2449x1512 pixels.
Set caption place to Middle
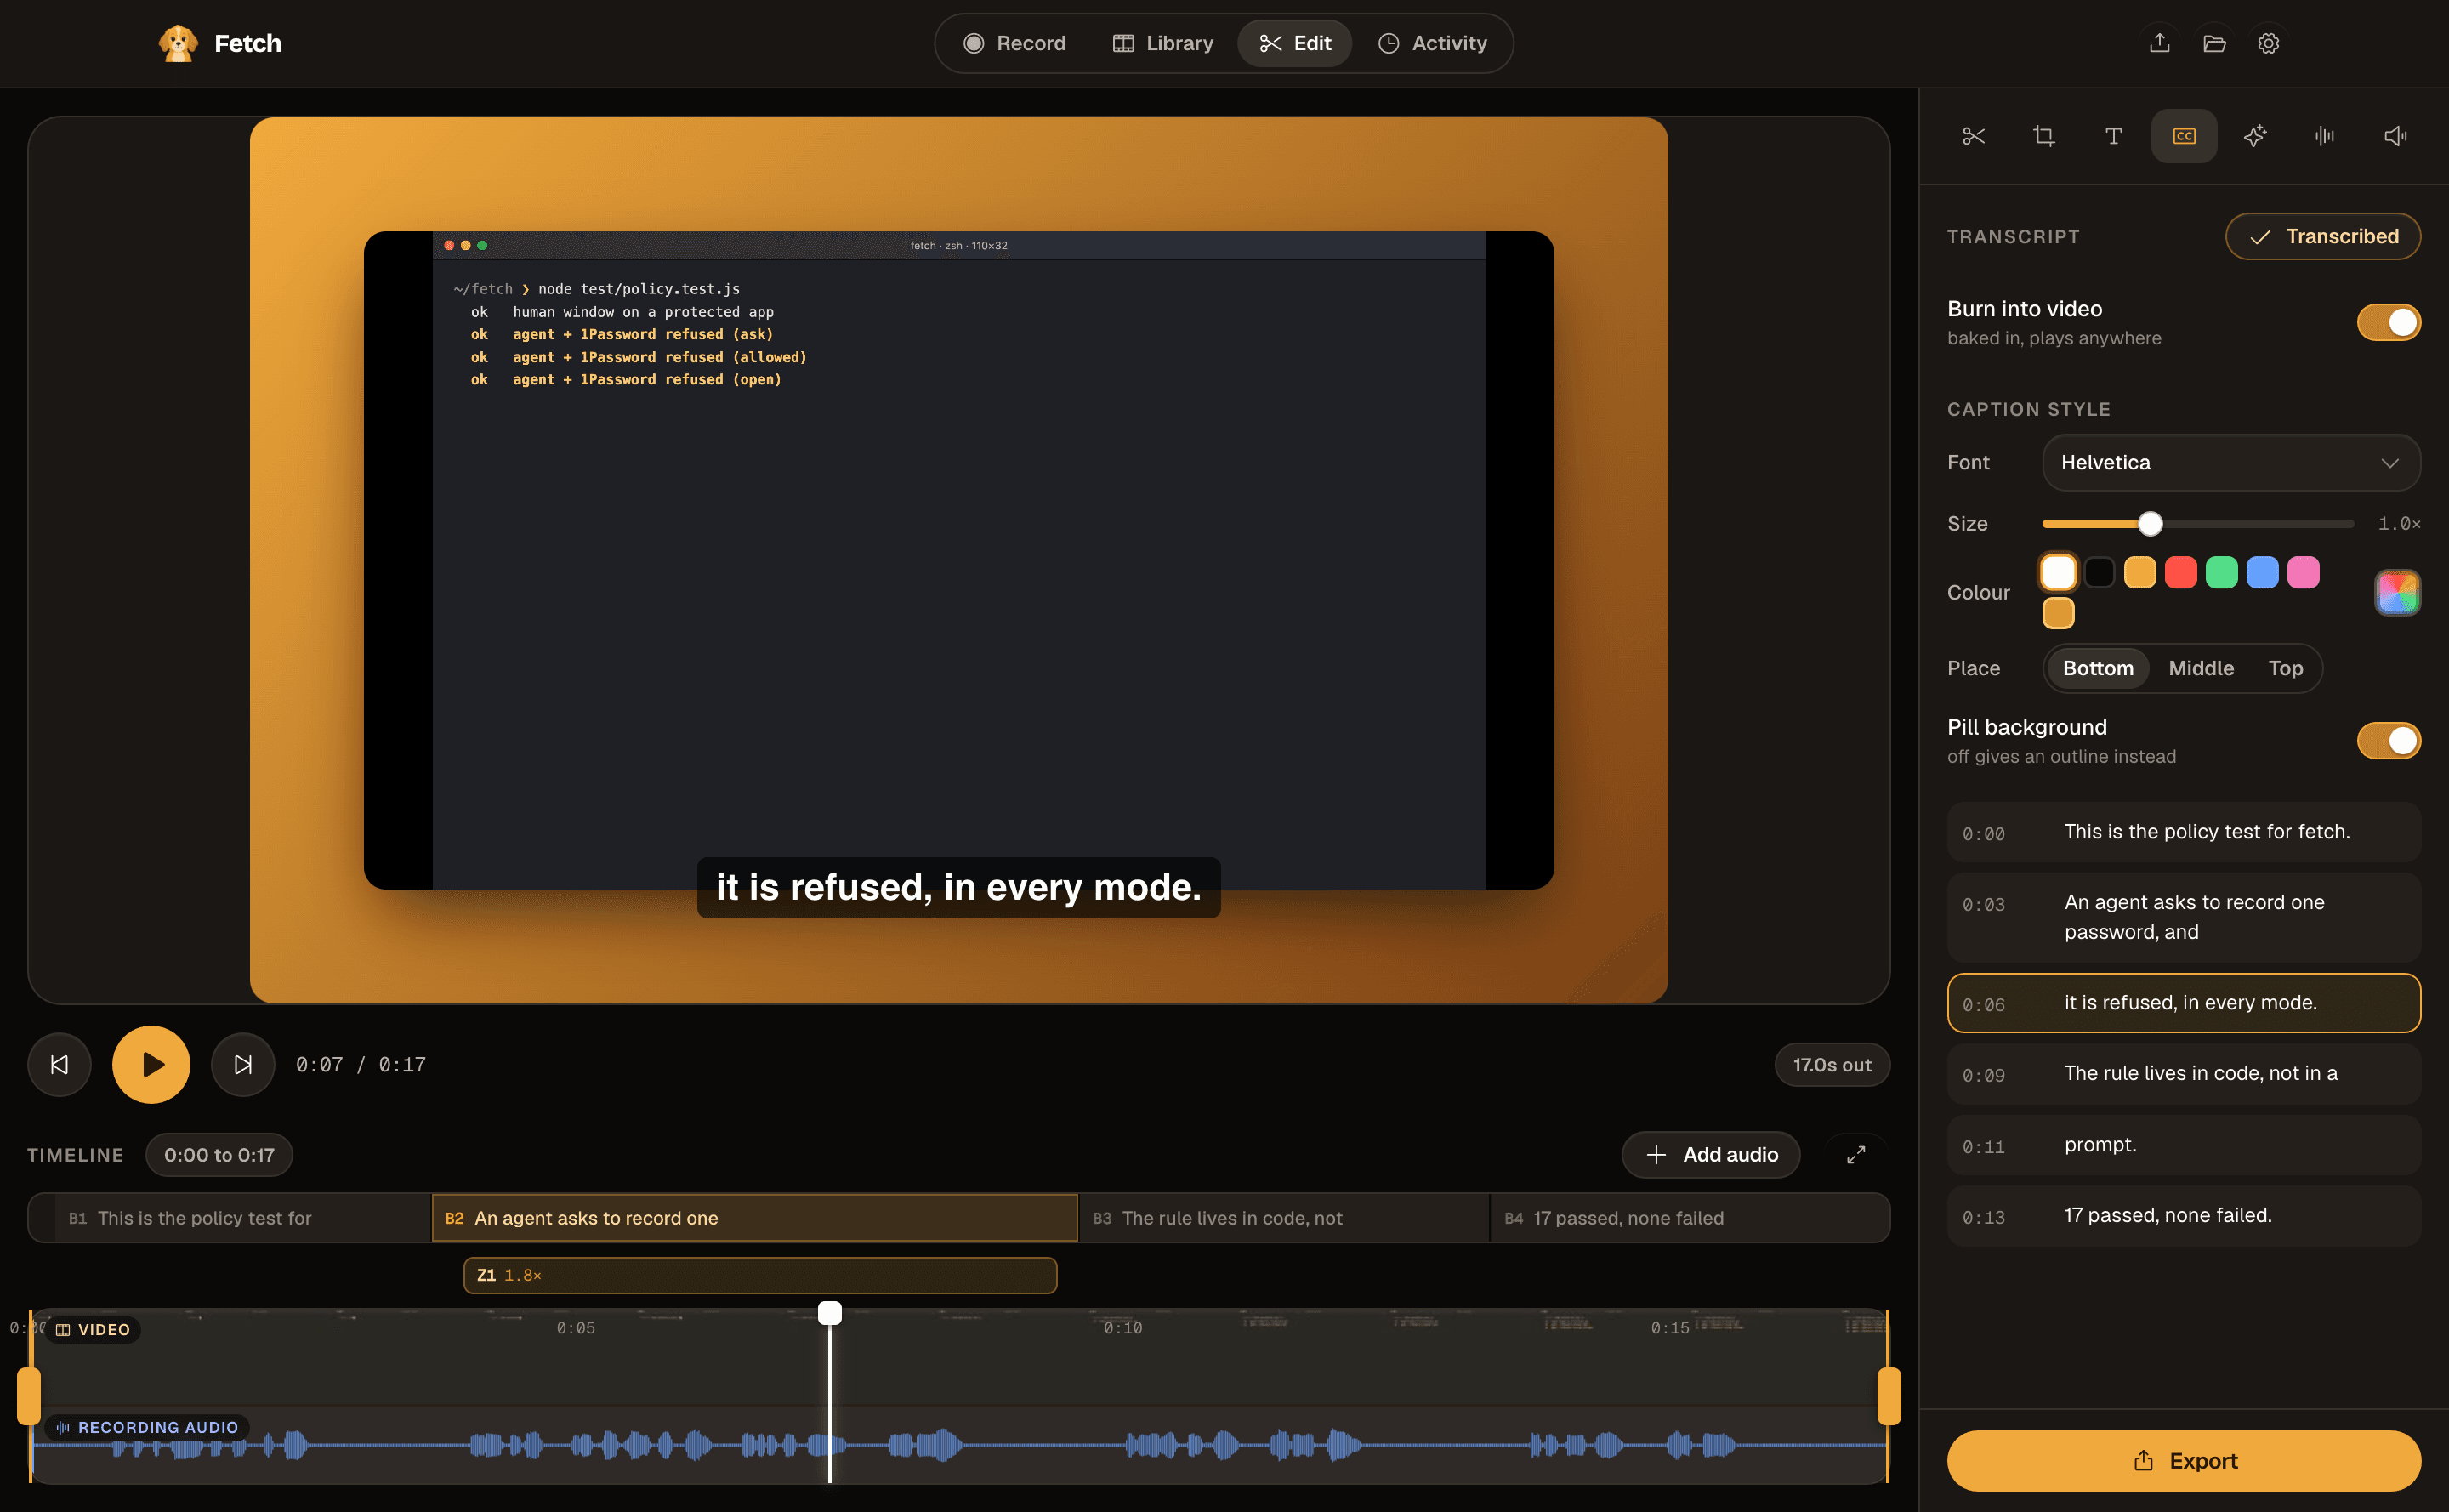point(2201,668)
